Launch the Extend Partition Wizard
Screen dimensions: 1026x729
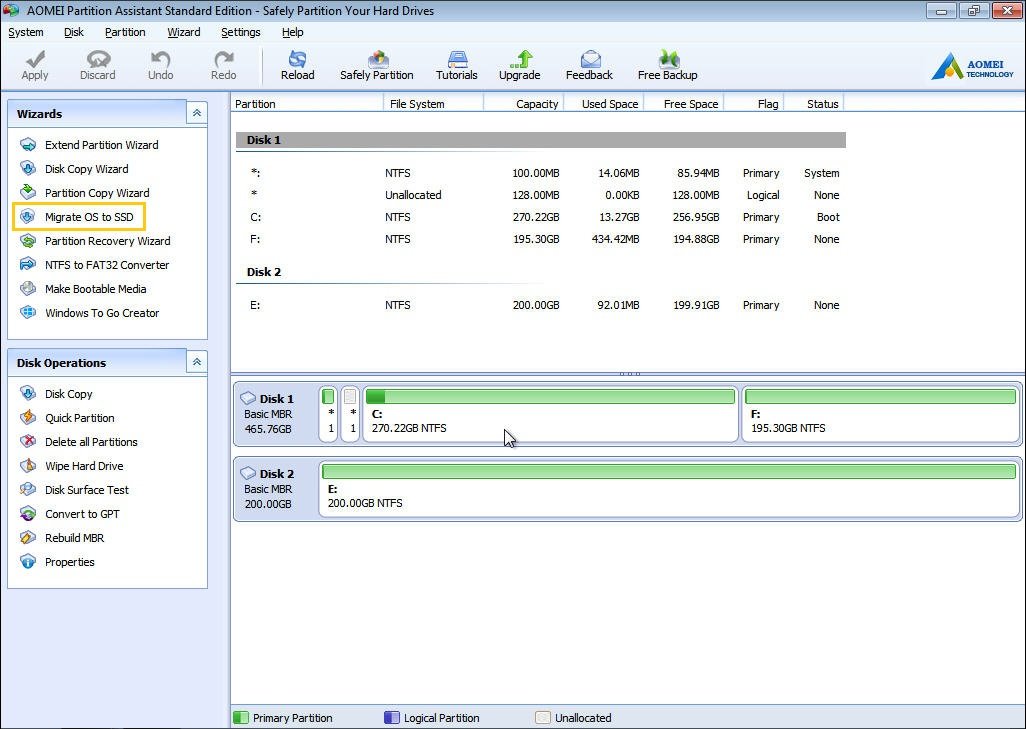[x=101, y=145]
